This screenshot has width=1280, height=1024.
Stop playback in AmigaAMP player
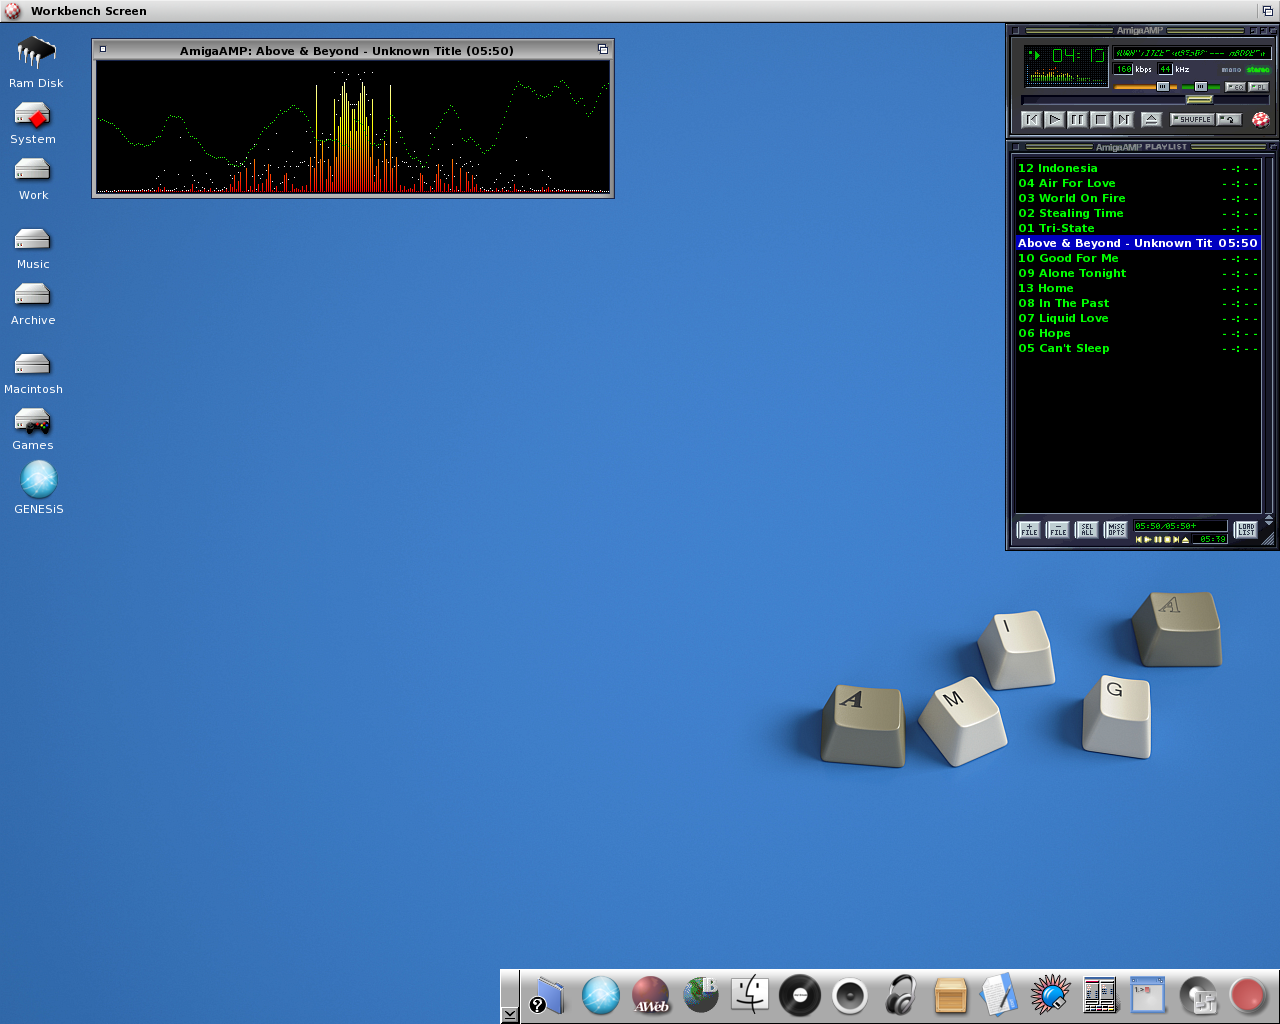(x=1100, y=120)
